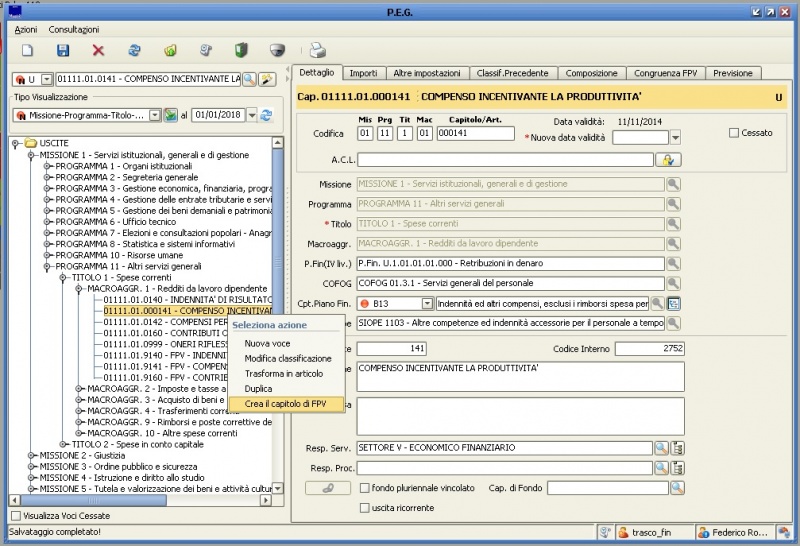The width and height of the screenshot is (800, 546).
Task: Open the Consultazioni menu
Action: (74, 31)
